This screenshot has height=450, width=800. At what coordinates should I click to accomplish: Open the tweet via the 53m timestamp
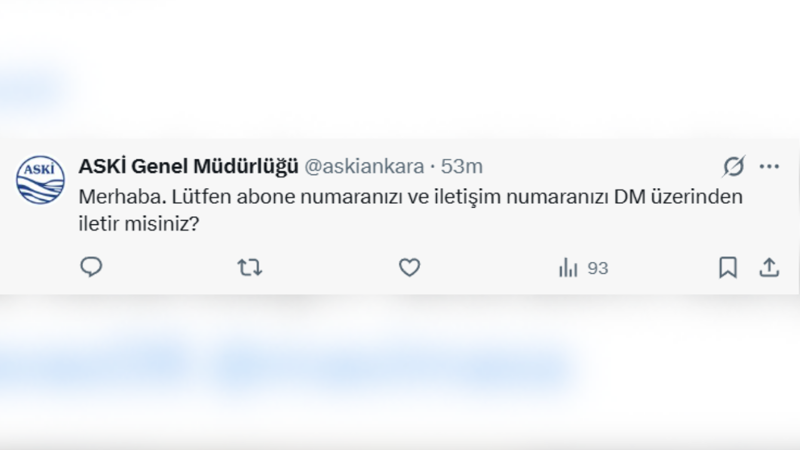click(463, 165)
